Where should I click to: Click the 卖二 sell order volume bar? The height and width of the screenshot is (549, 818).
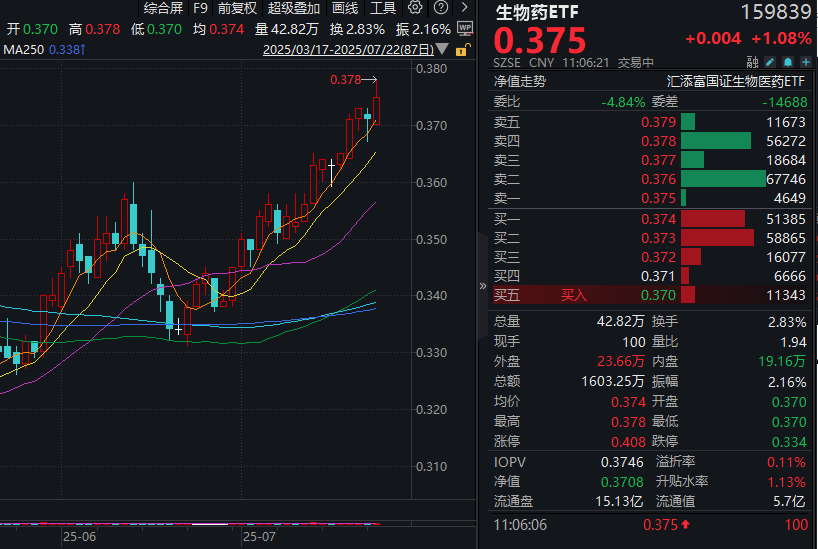(x=722, y=179)
